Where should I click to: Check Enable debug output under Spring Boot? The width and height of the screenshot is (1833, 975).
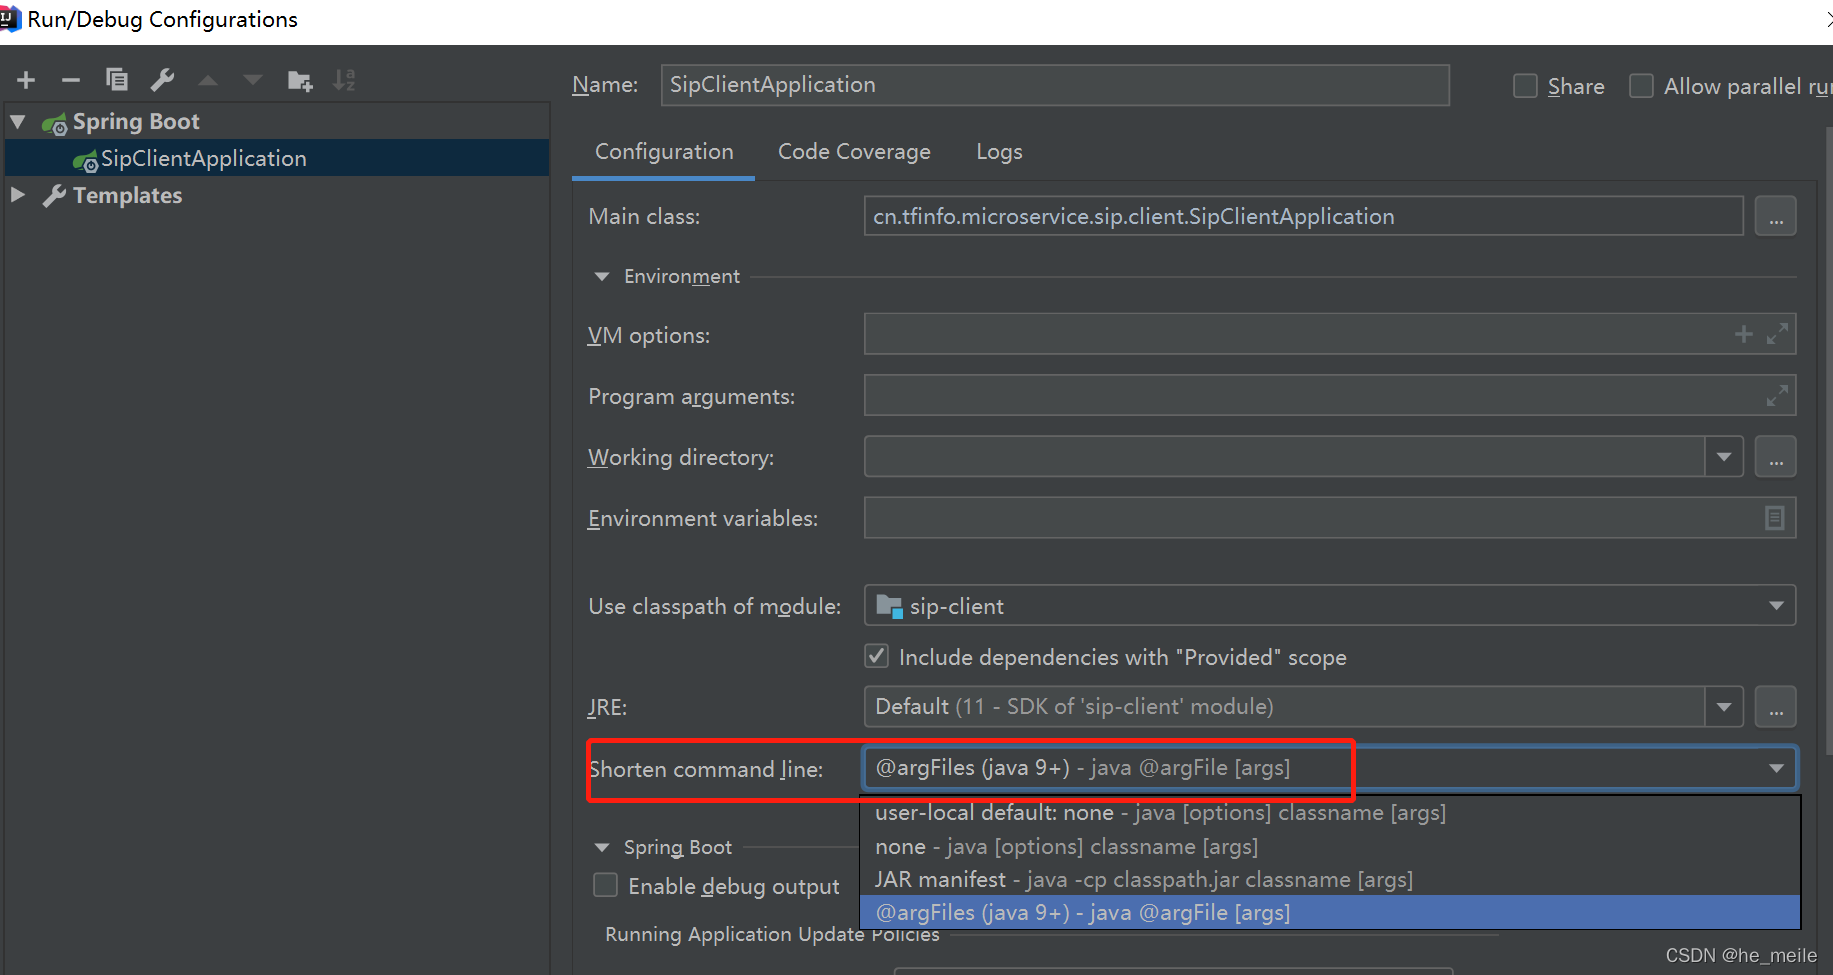[605, 885]
